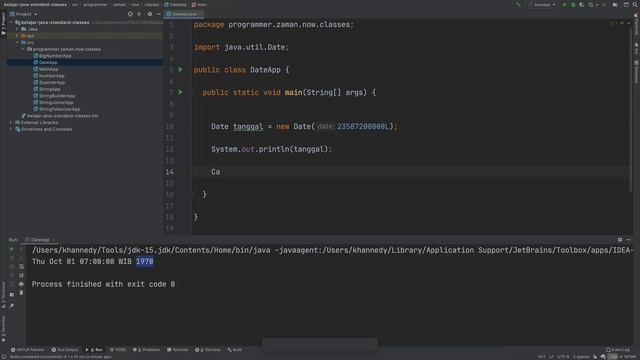Select StringApp class in project tree
The image size is (640, 360).
click(49, 89)
